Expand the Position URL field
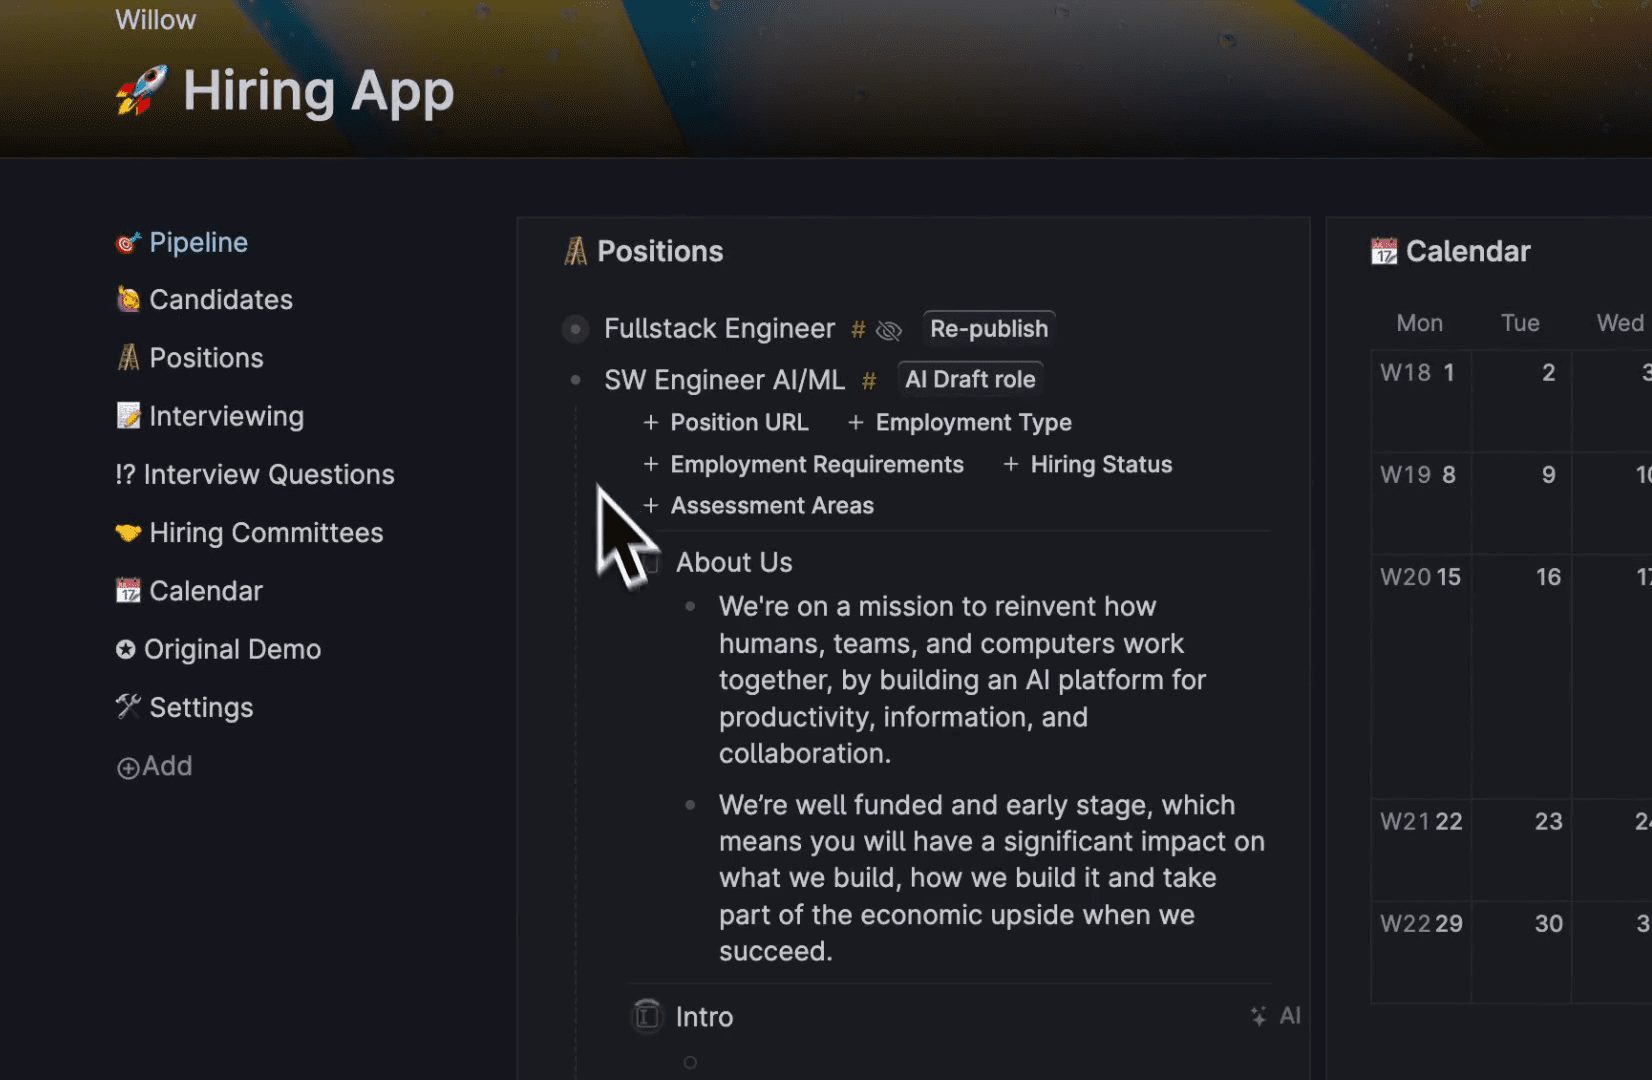 click(726, 423)
